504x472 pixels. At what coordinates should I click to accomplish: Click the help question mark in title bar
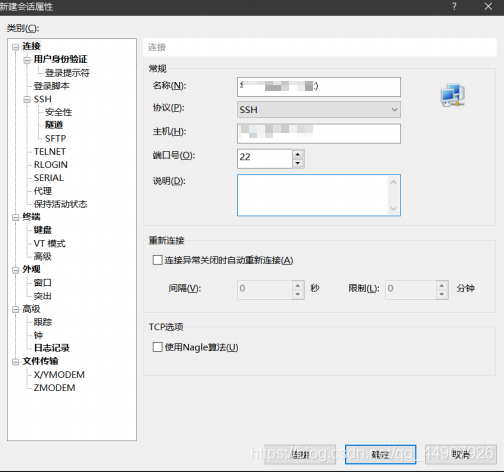454,6
